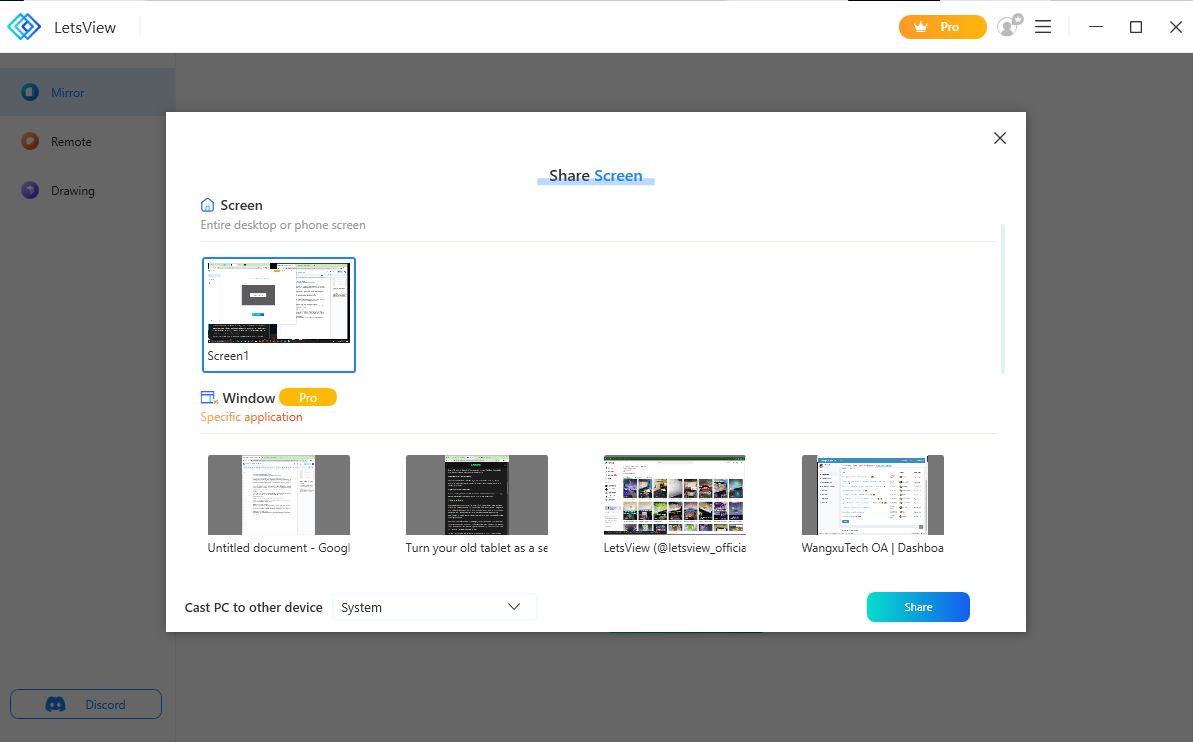Open the Remote section icon
Screen dimensions: 1193x742
click(30, 142)
